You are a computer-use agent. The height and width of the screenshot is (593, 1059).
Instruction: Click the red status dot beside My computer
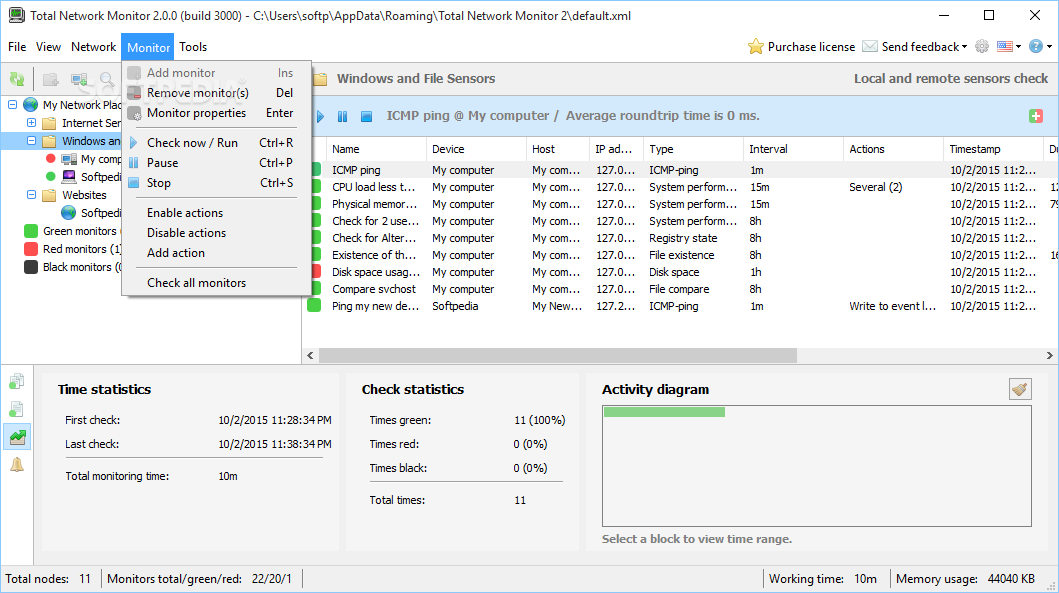click(x=50, y=159)
